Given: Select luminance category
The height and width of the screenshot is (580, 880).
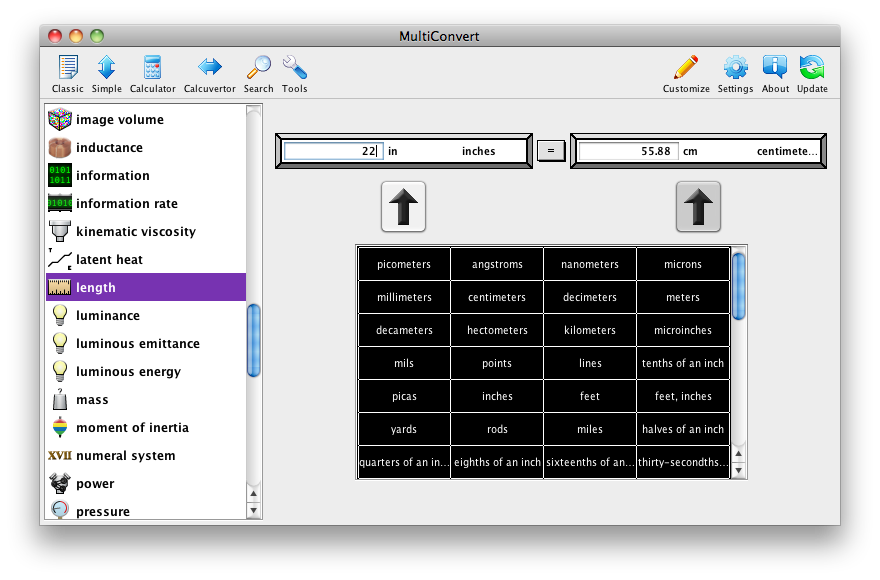Looking at the screenshot, I should tap(146, 316).
